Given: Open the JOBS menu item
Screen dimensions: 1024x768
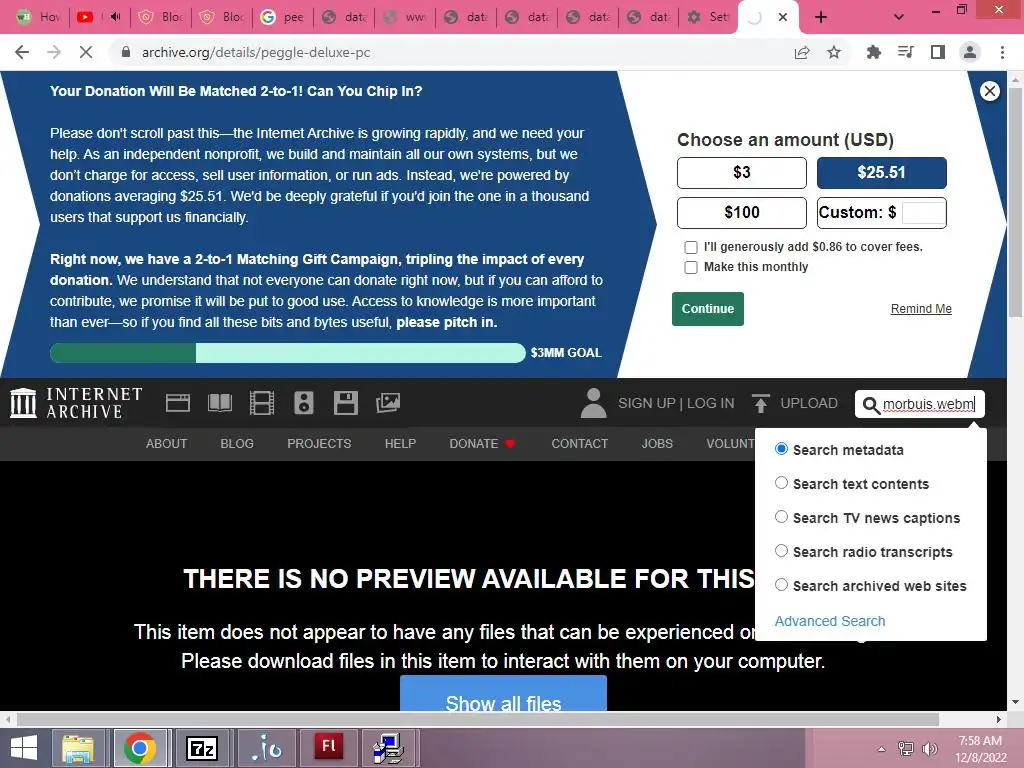Looking at the screenshot, I should click(x=657, y=444).
